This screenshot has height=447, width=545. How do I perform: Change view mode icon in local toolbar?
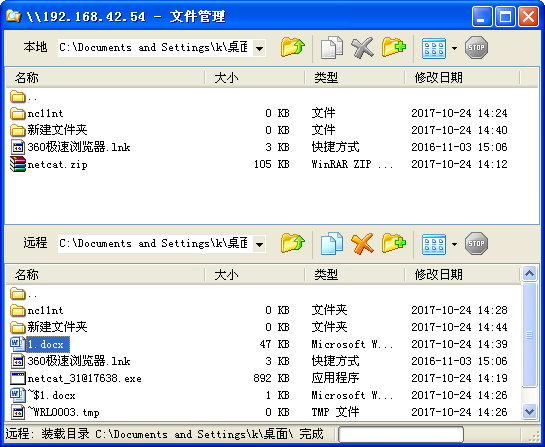click(x=434, y=48)
